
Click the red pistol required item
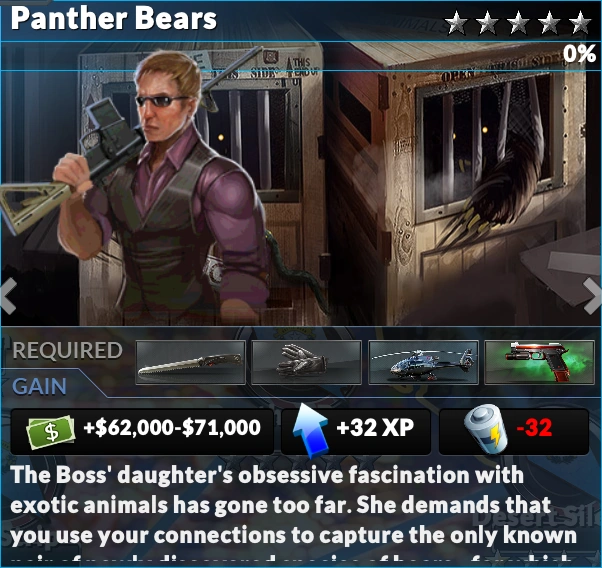539,362
